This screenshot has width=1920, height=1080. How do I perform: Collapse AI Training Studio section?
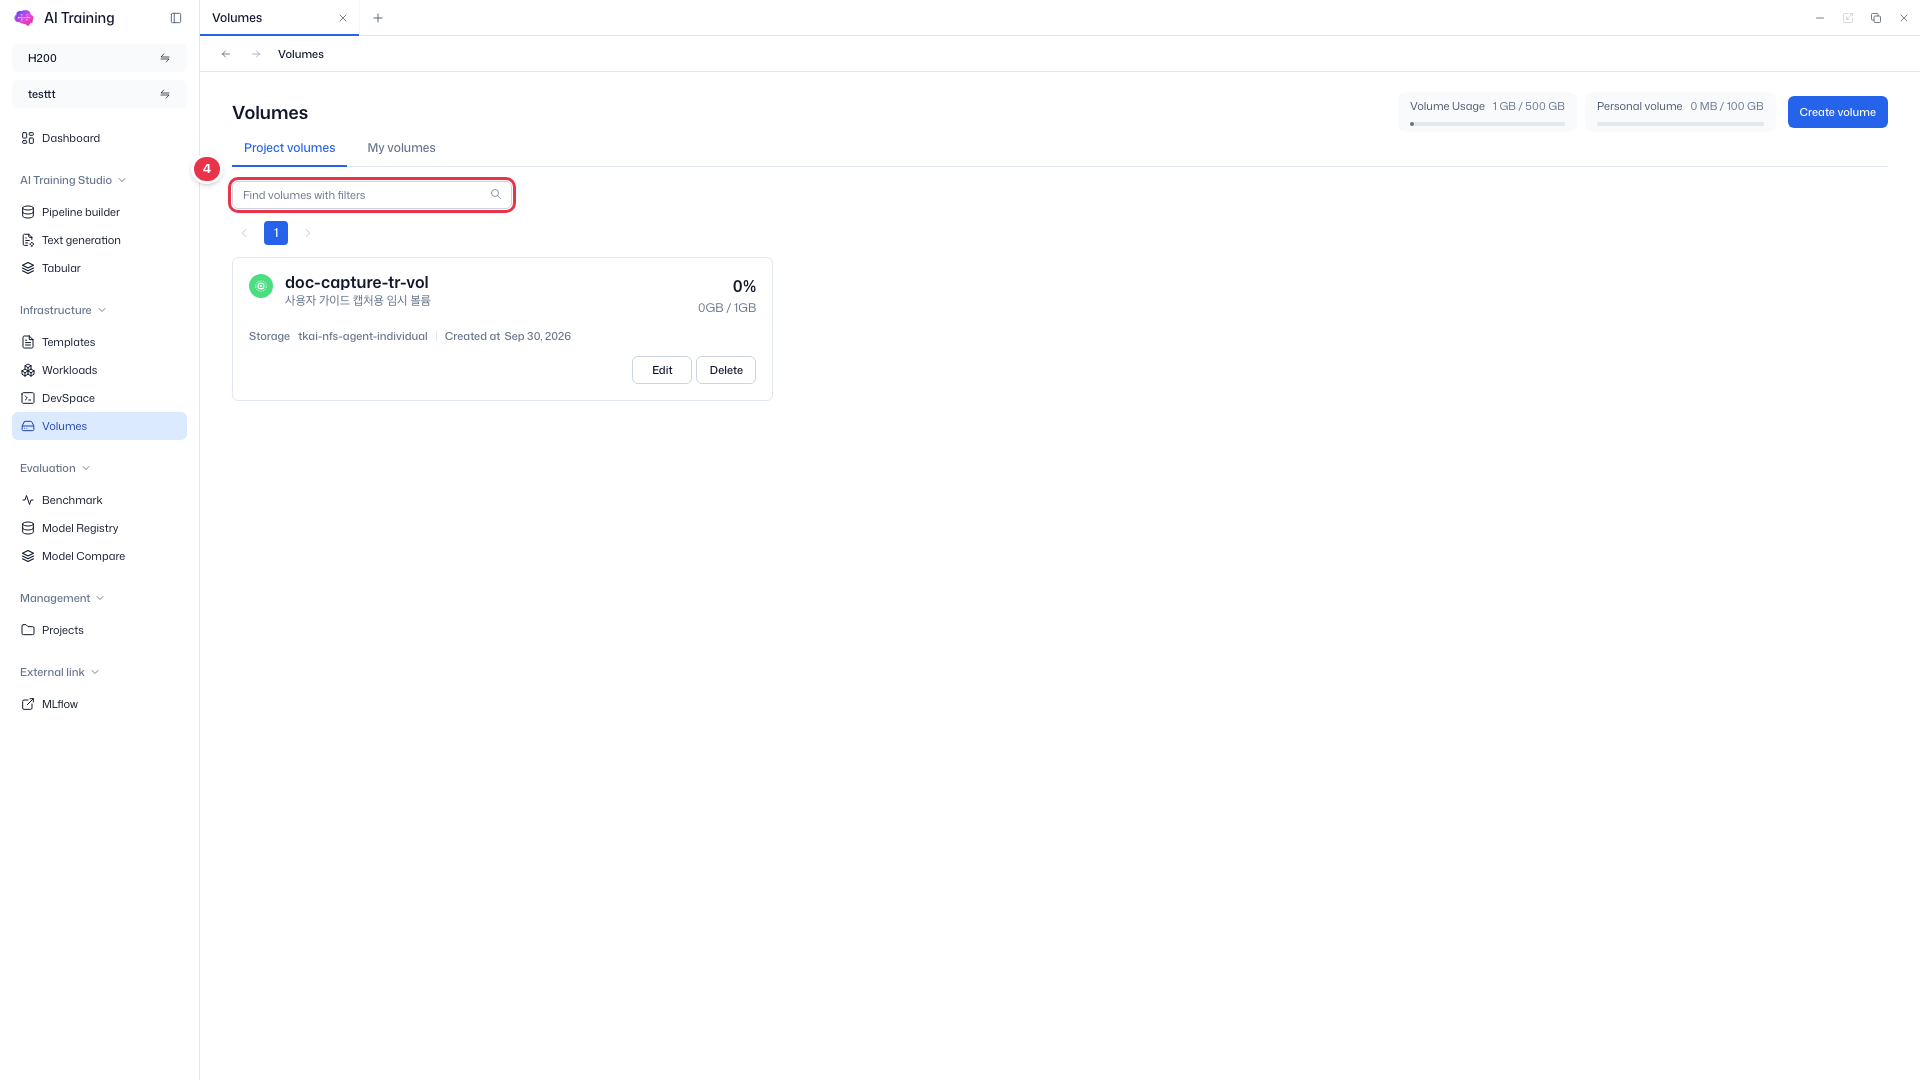[73, 180]
